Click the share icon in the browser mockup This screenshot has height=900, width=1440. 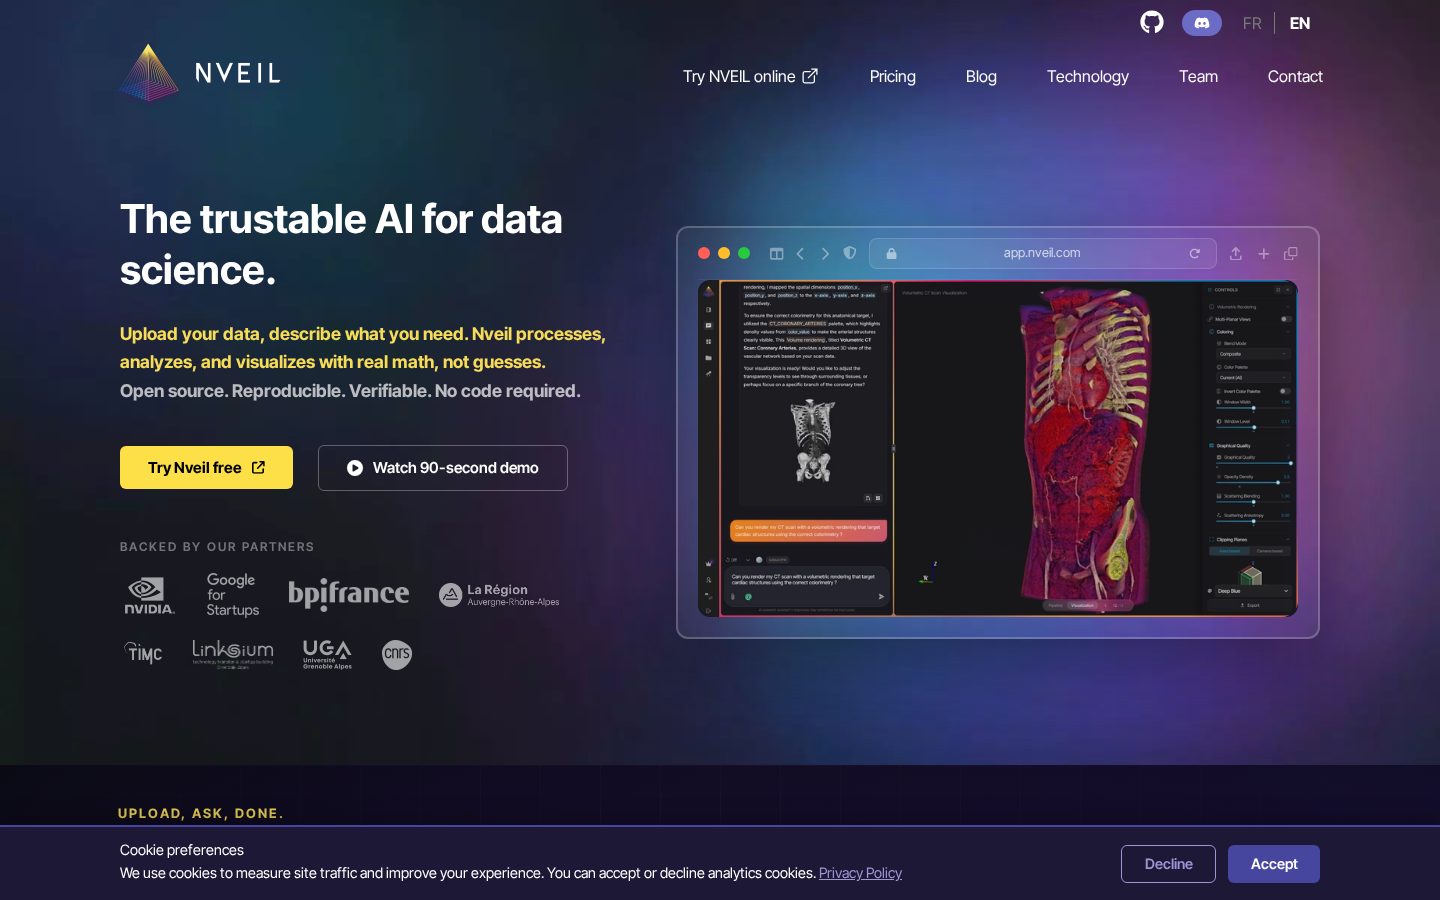tap(1236, 253)
